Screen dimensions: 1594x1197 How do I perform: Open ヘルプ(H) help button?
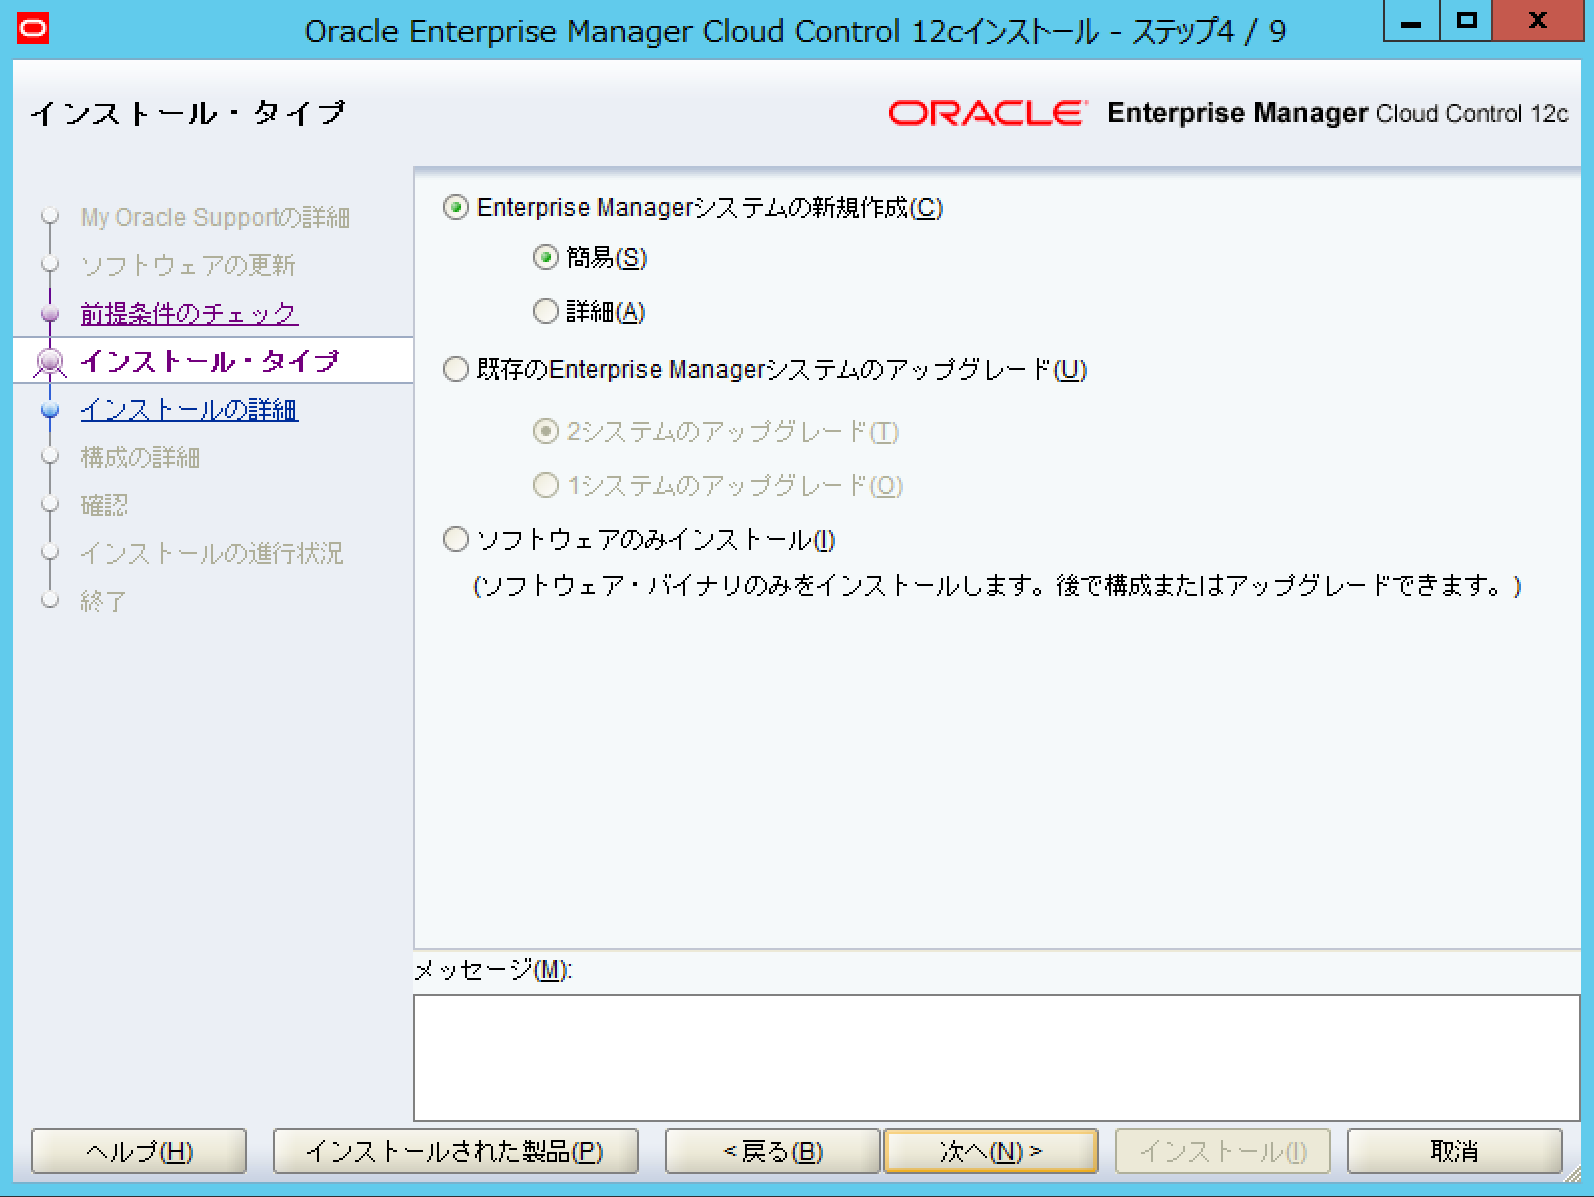[x=139, y=1151]
